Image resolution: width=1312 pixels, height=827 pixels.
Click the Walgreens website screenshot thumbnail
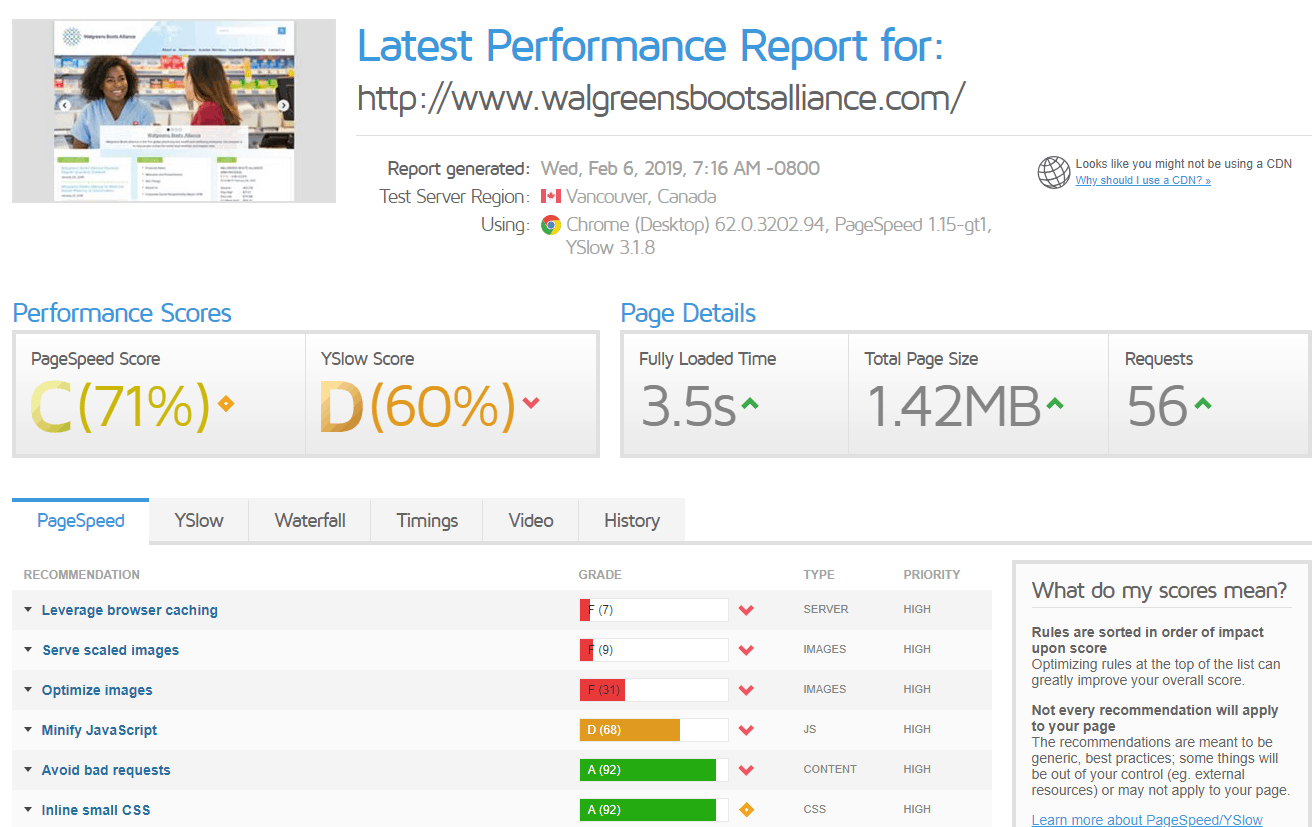pos(174,111)
